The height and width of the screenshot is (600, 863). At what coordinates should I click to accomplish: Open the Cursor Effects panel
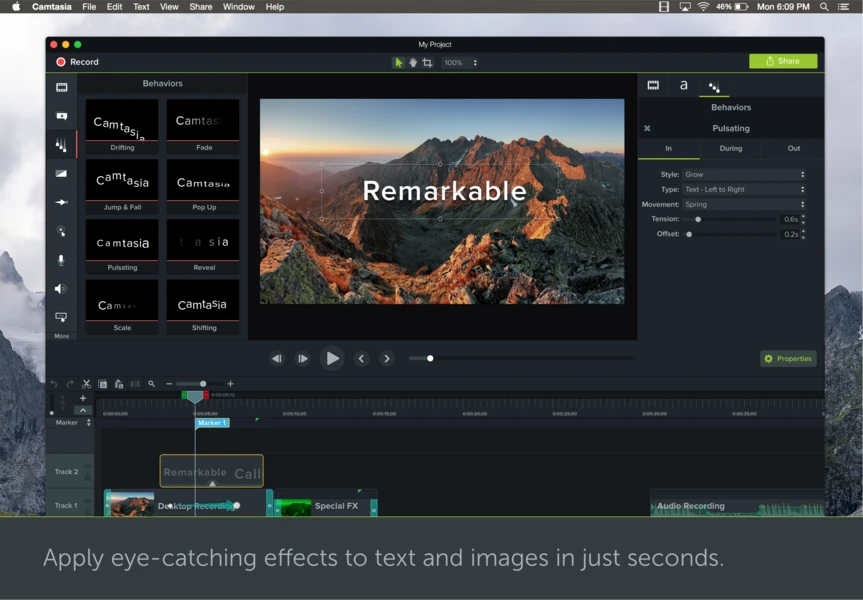coord(60,231)
